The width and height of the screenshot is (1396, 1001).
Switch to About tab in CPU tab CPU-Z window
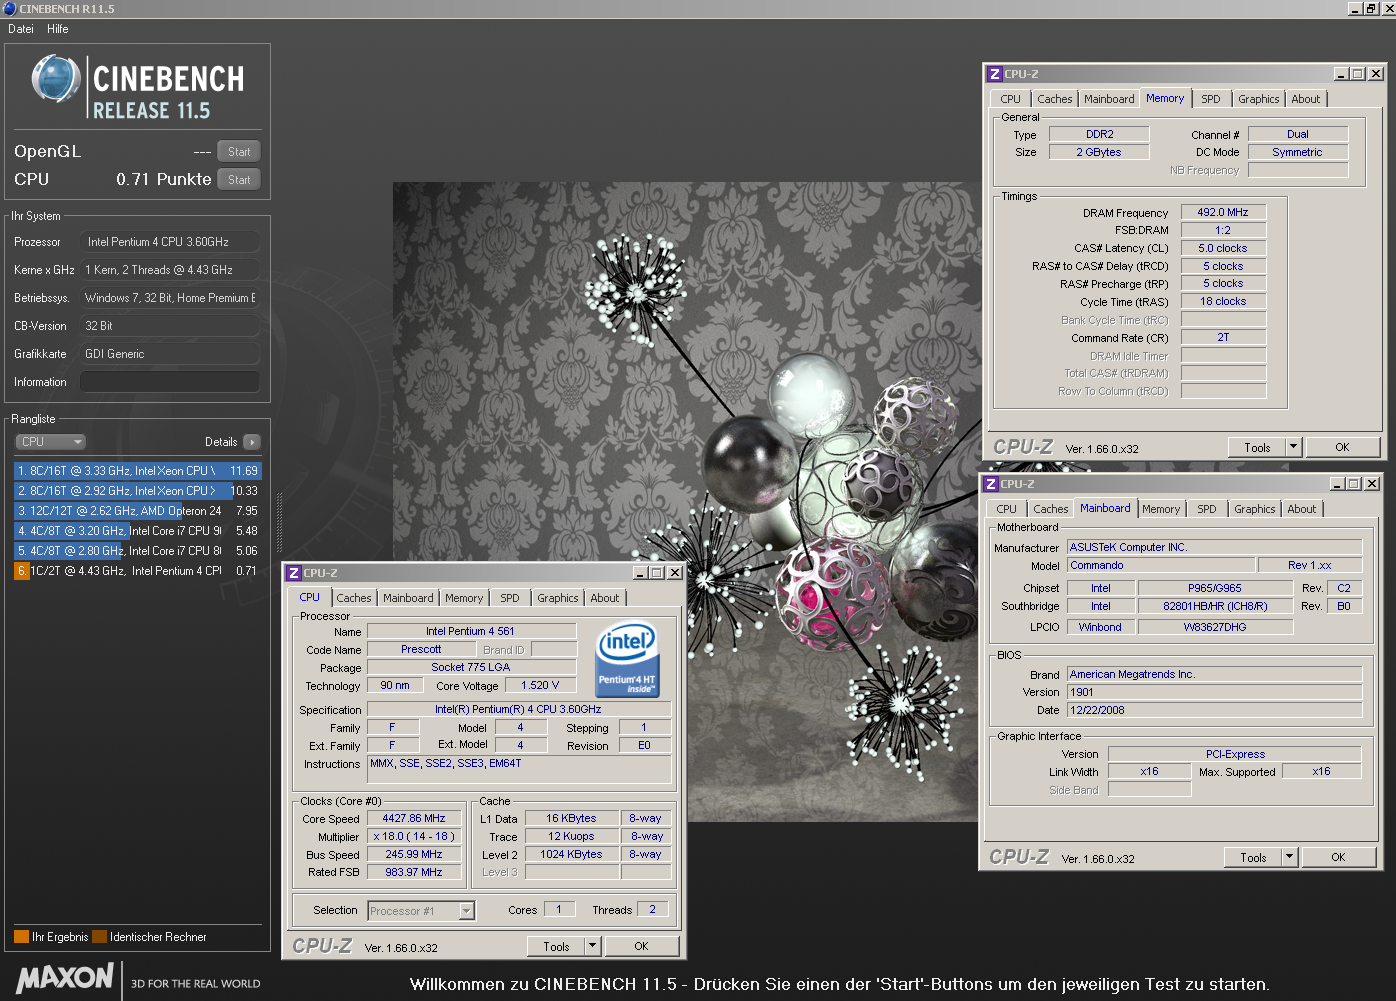(x=604, y=598)
